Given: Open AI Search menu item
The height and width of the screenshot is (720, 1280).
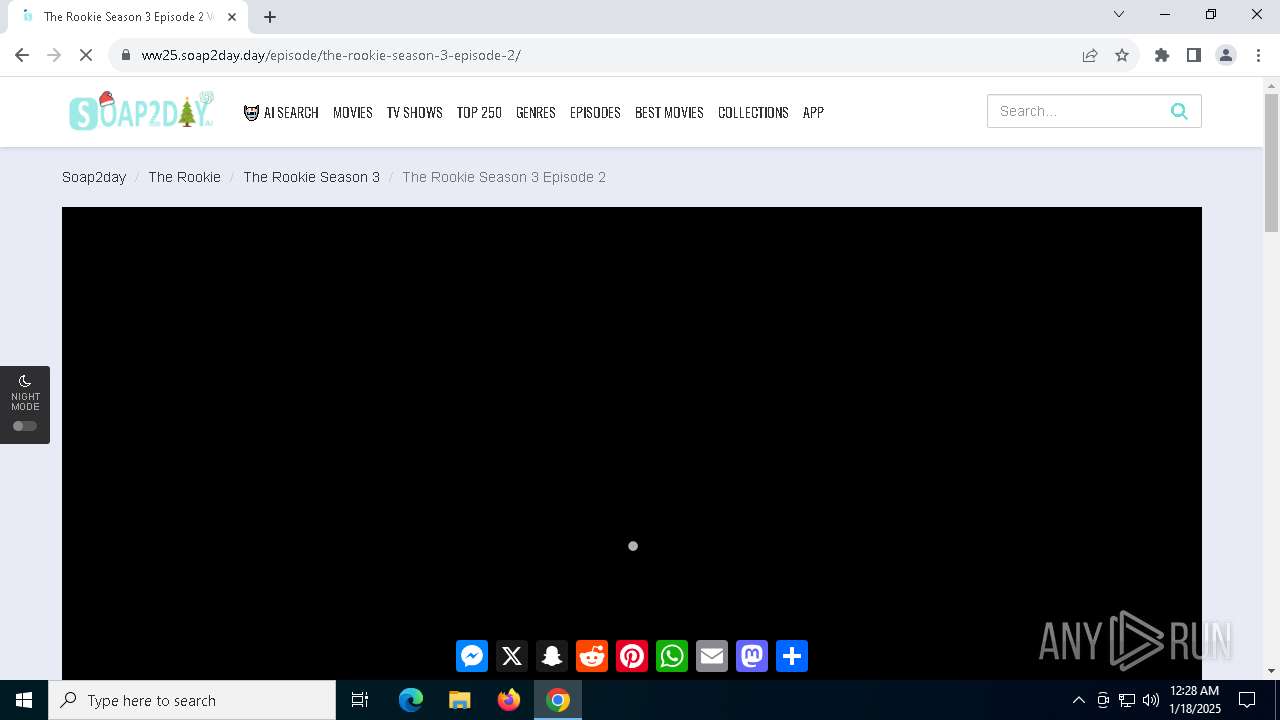Looking at the screenshot, I should point(281,112).
